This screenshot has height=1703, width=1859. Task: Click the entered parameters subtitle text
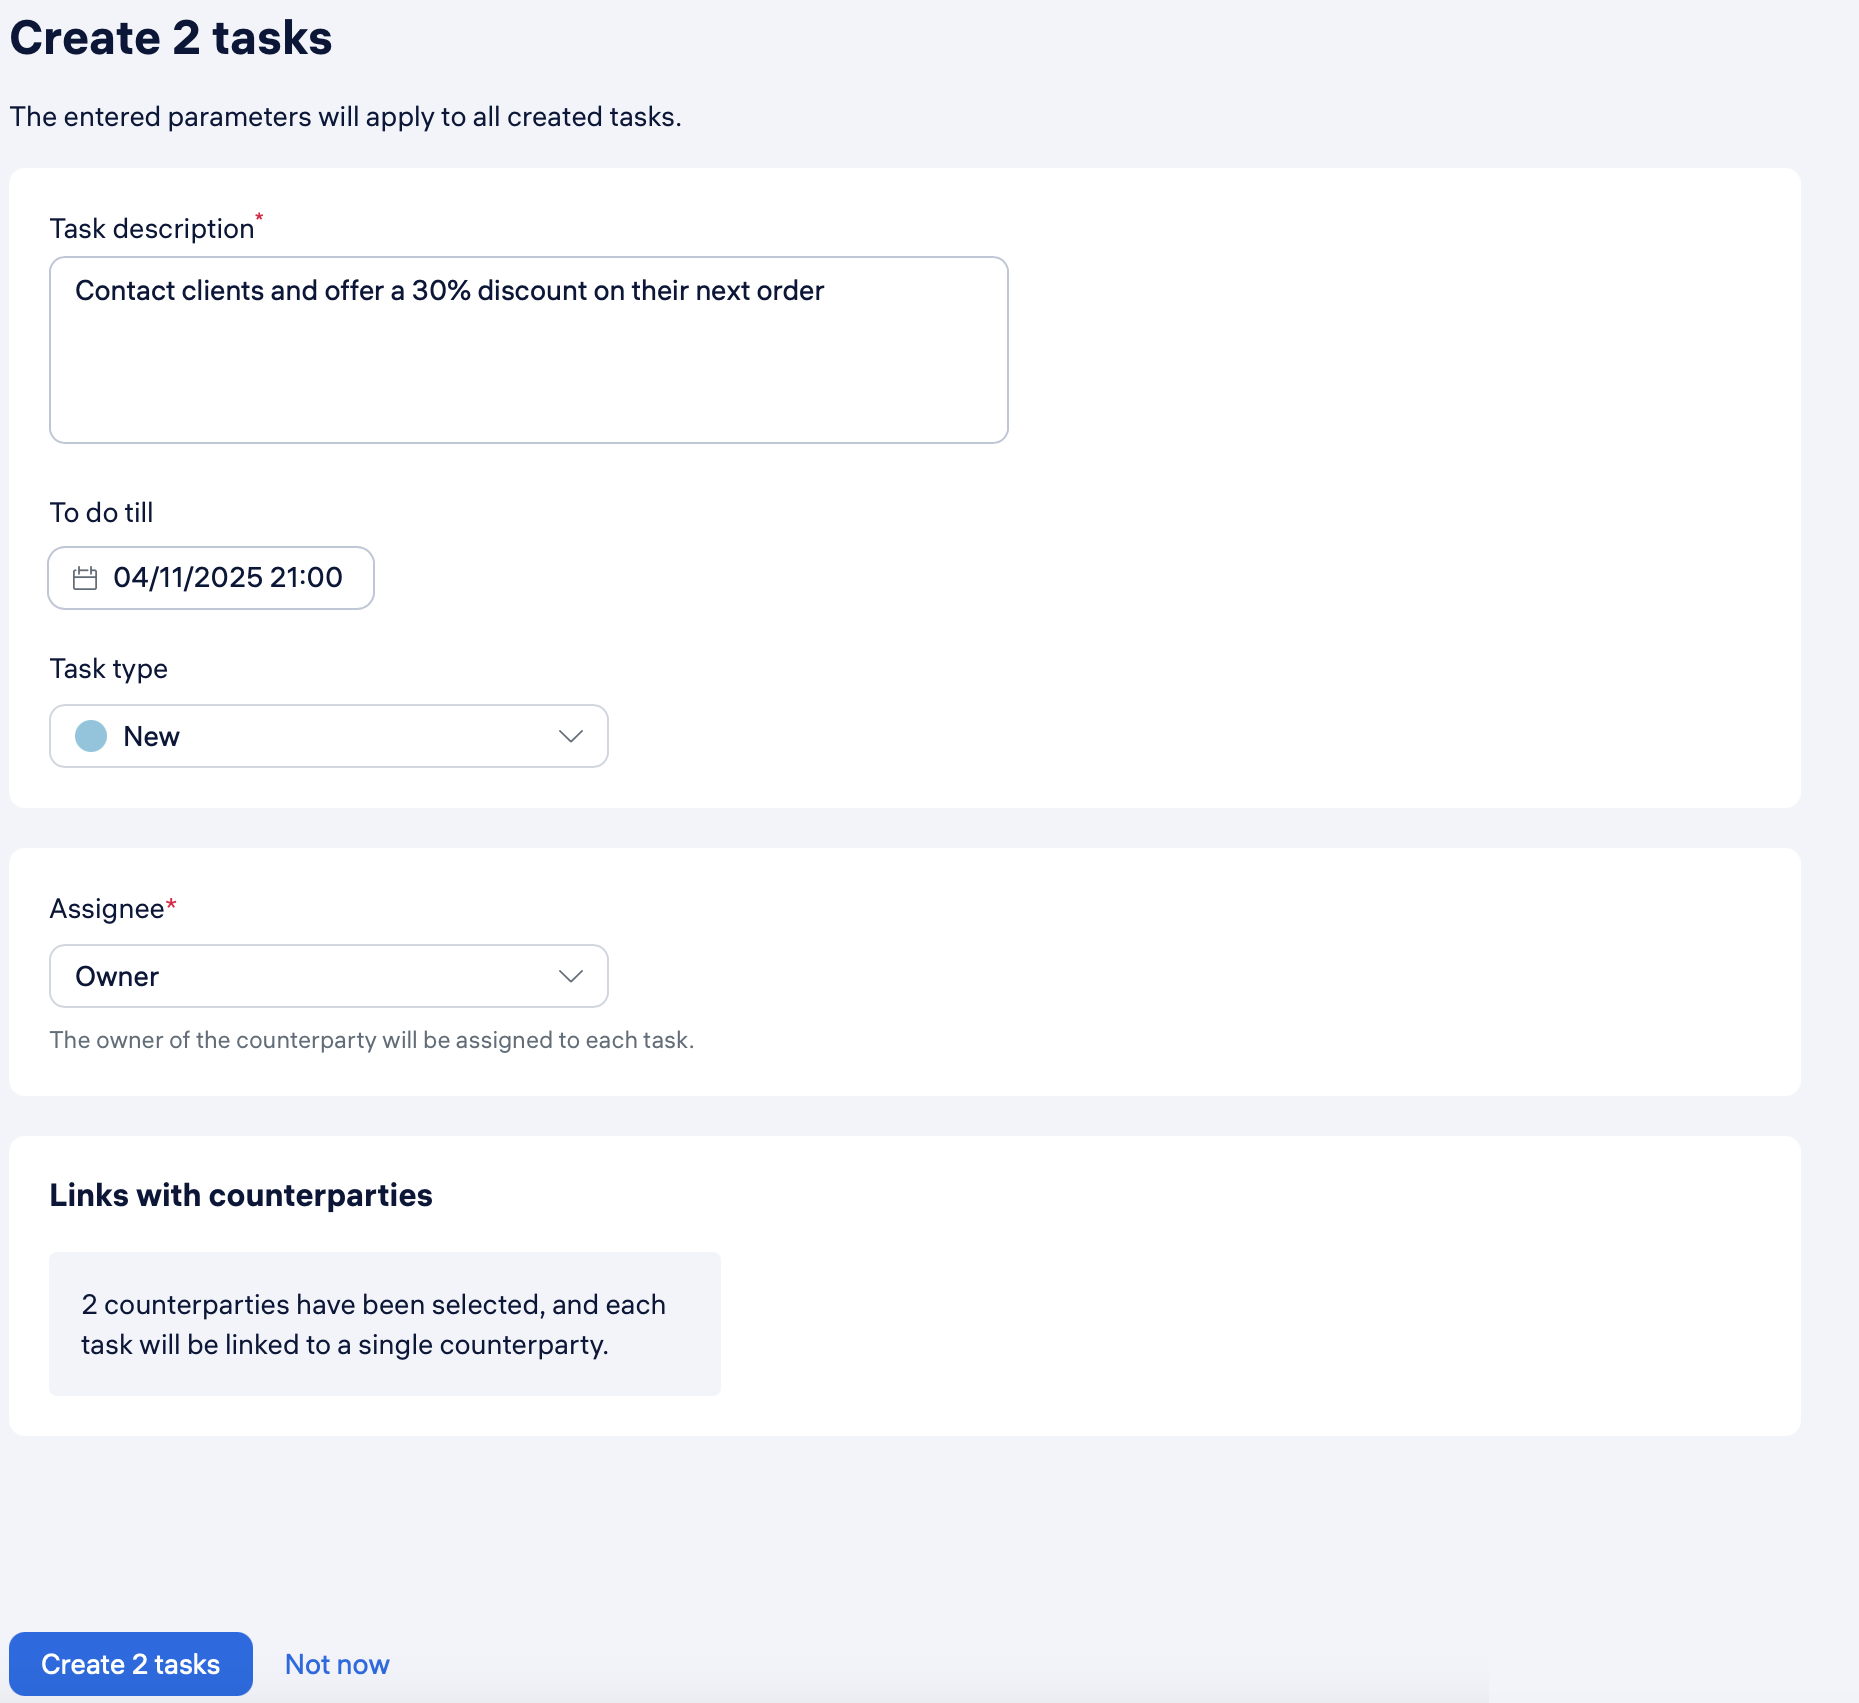345,117
